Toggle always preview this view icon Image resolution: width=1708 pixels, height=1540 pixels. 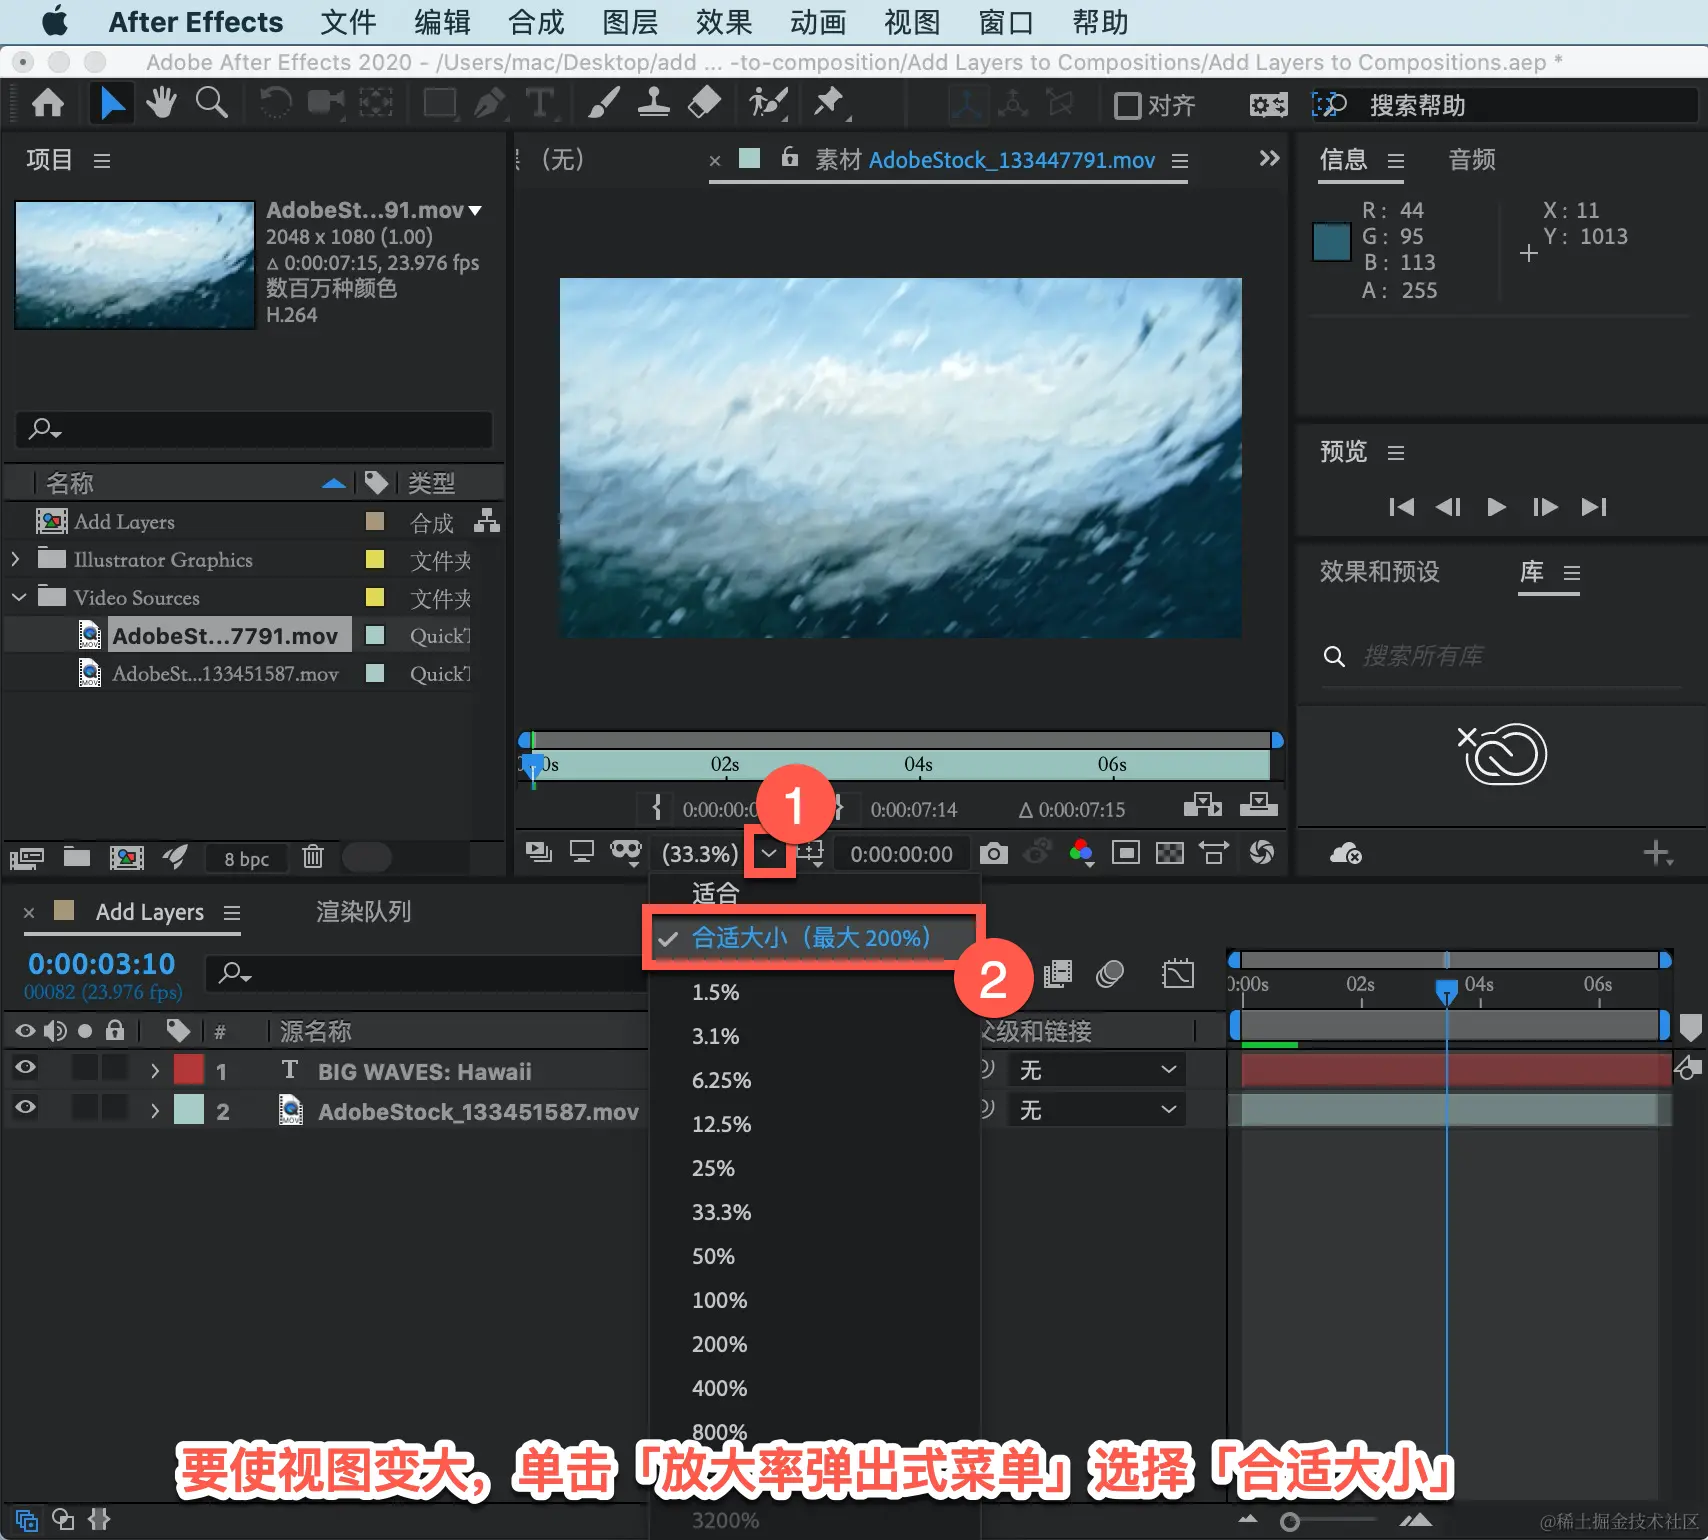(x=539, y=853)
